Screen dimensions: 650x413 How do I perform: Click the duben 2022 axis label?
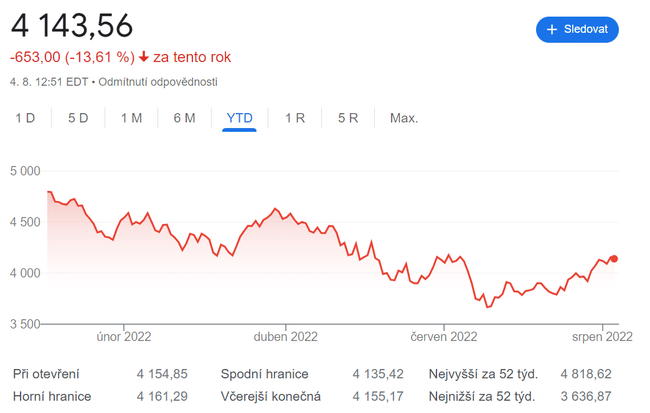(x=285, y=337)
